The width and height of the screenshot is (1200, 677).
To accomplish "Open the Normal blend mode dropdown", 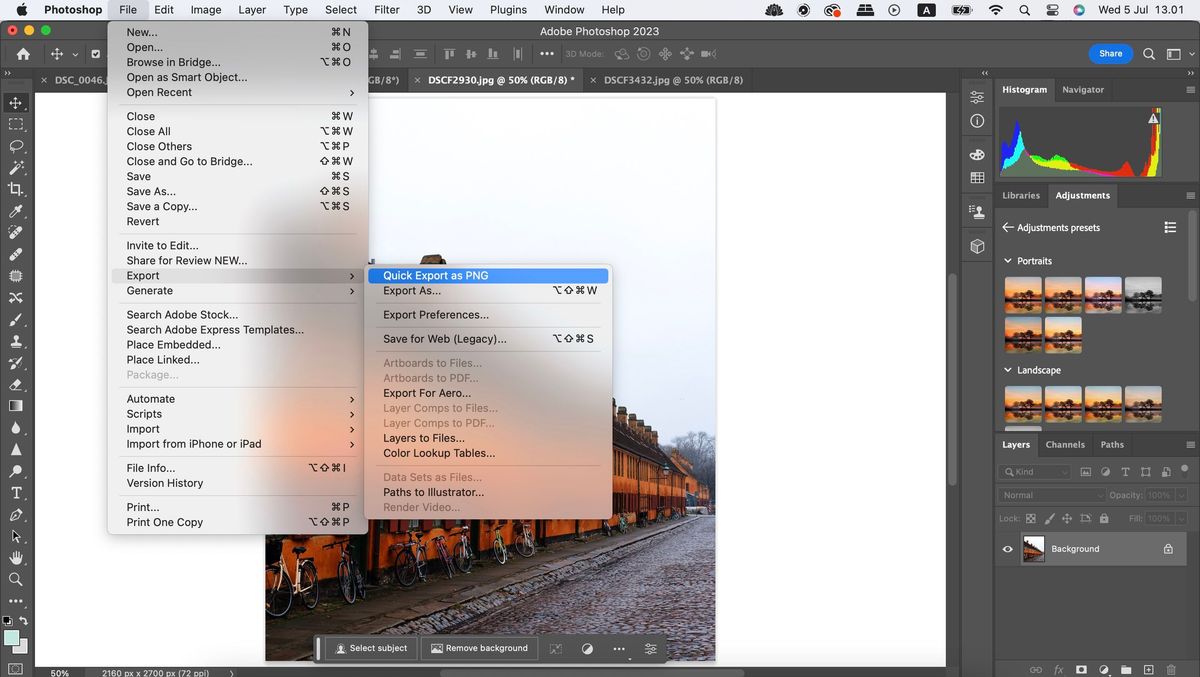I will click(x=1050, y=495).
